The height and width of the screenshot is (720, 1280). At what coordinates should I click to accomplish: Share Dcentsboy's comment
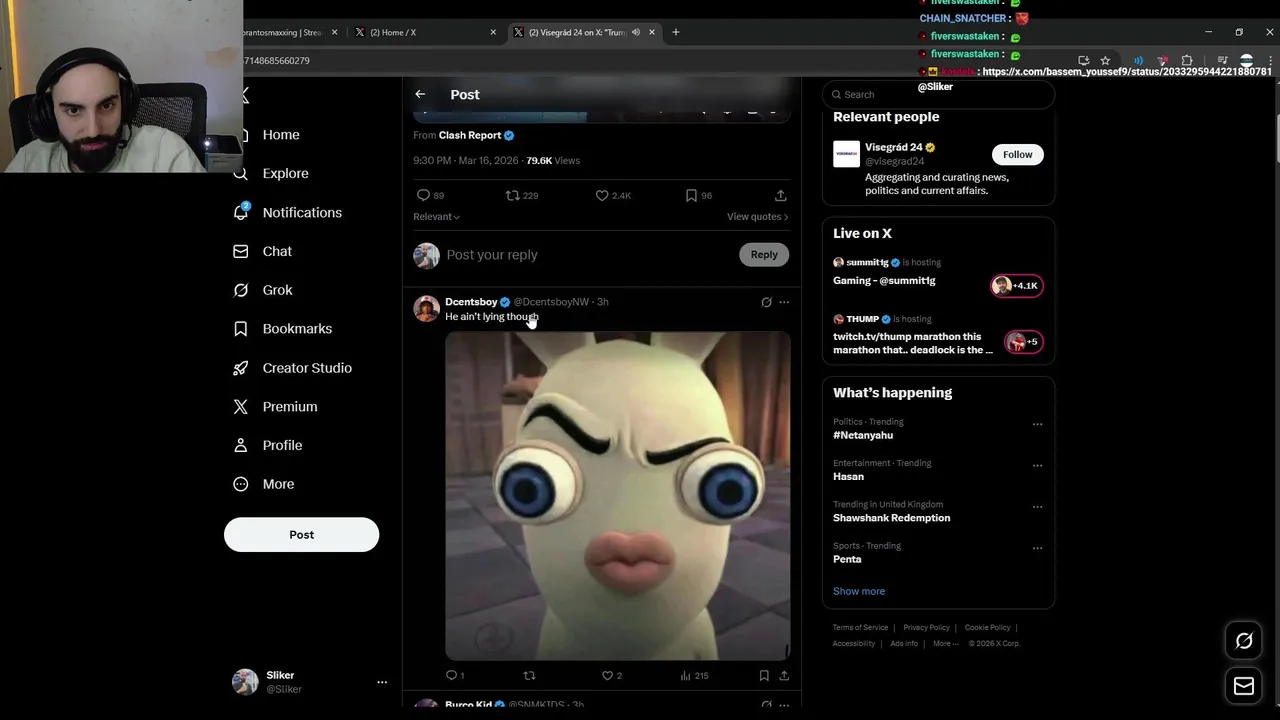coord(784,676)
